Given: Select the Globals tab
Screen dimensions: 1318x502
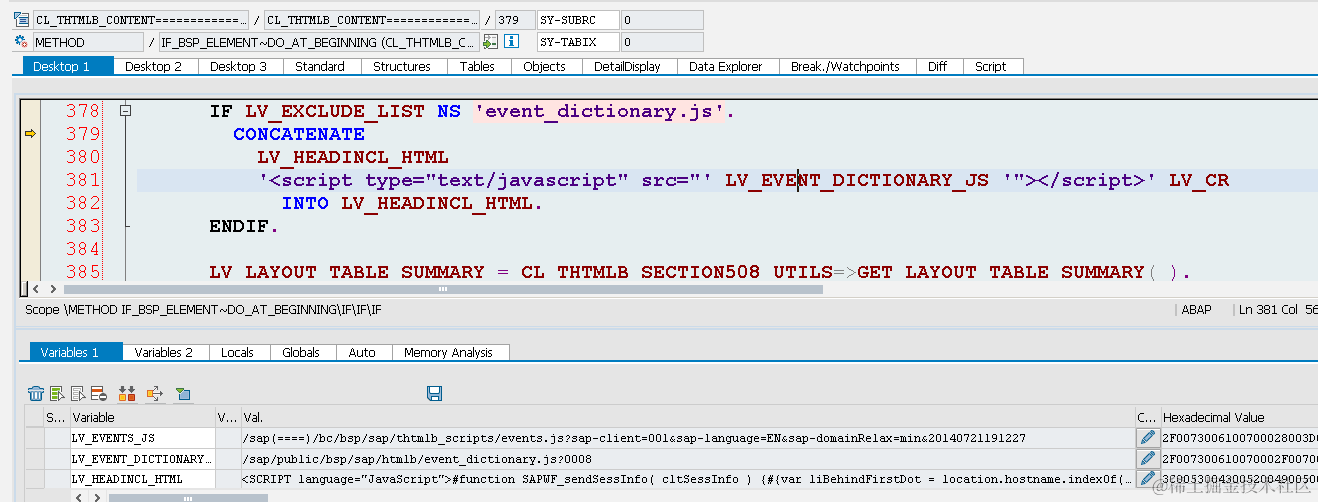Looking at the screenshot, I should (x=301, y=352).
